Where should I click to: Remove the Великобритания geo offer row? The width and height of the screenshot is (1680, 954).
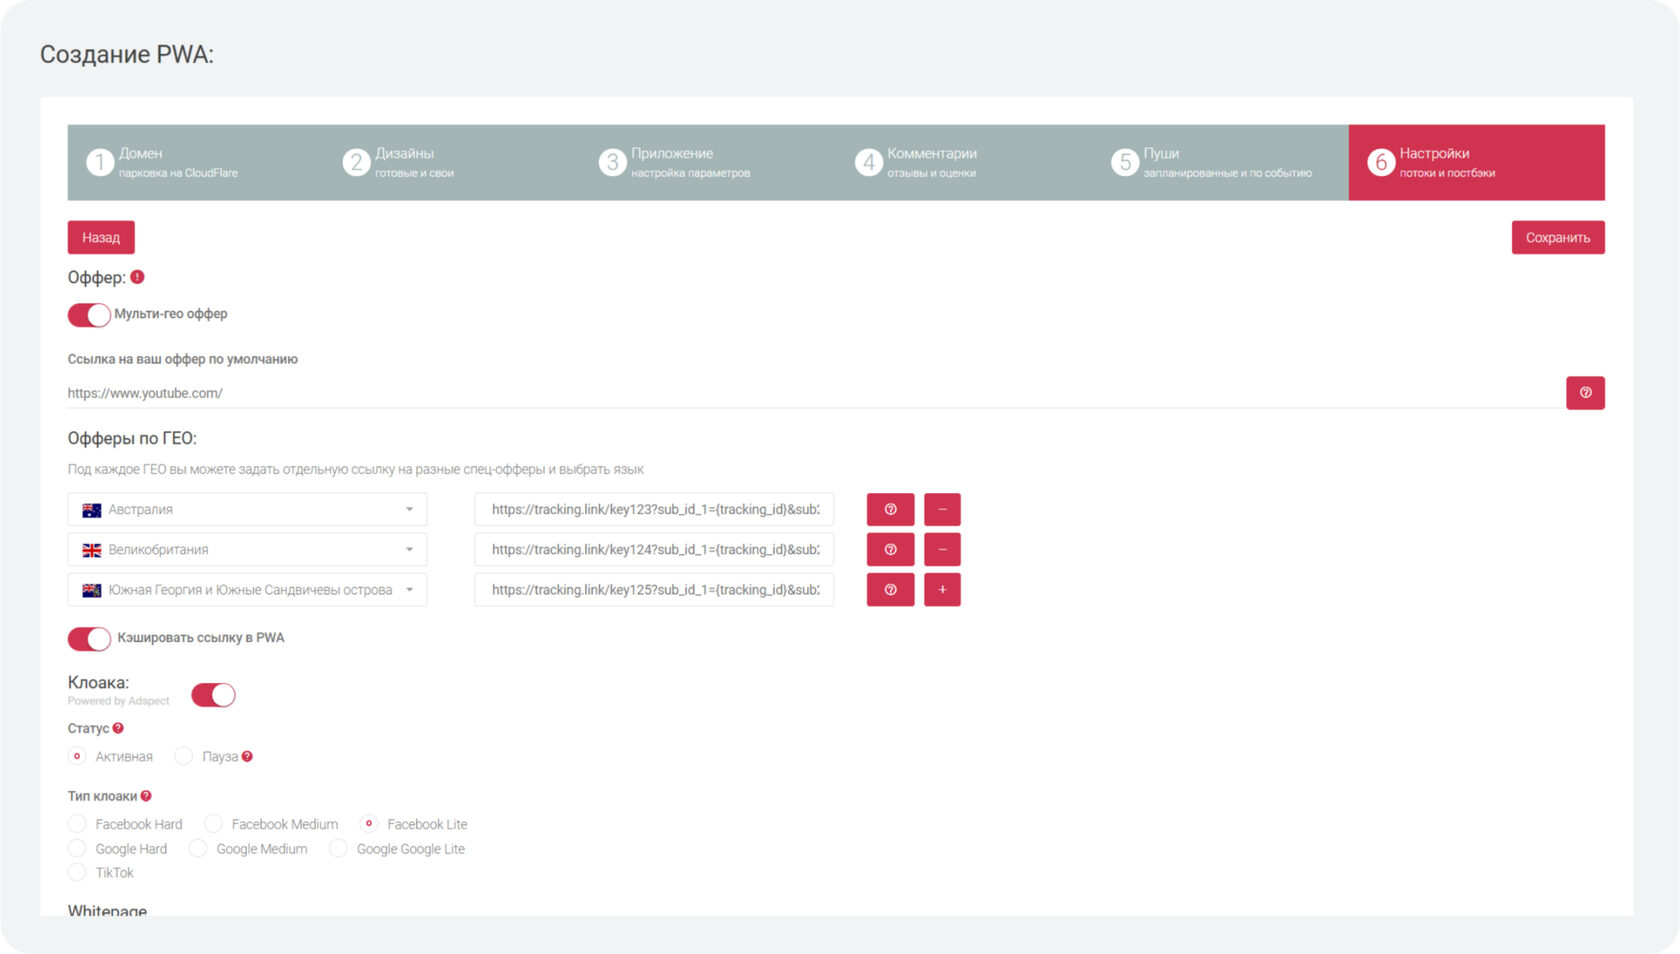[941, 549]
